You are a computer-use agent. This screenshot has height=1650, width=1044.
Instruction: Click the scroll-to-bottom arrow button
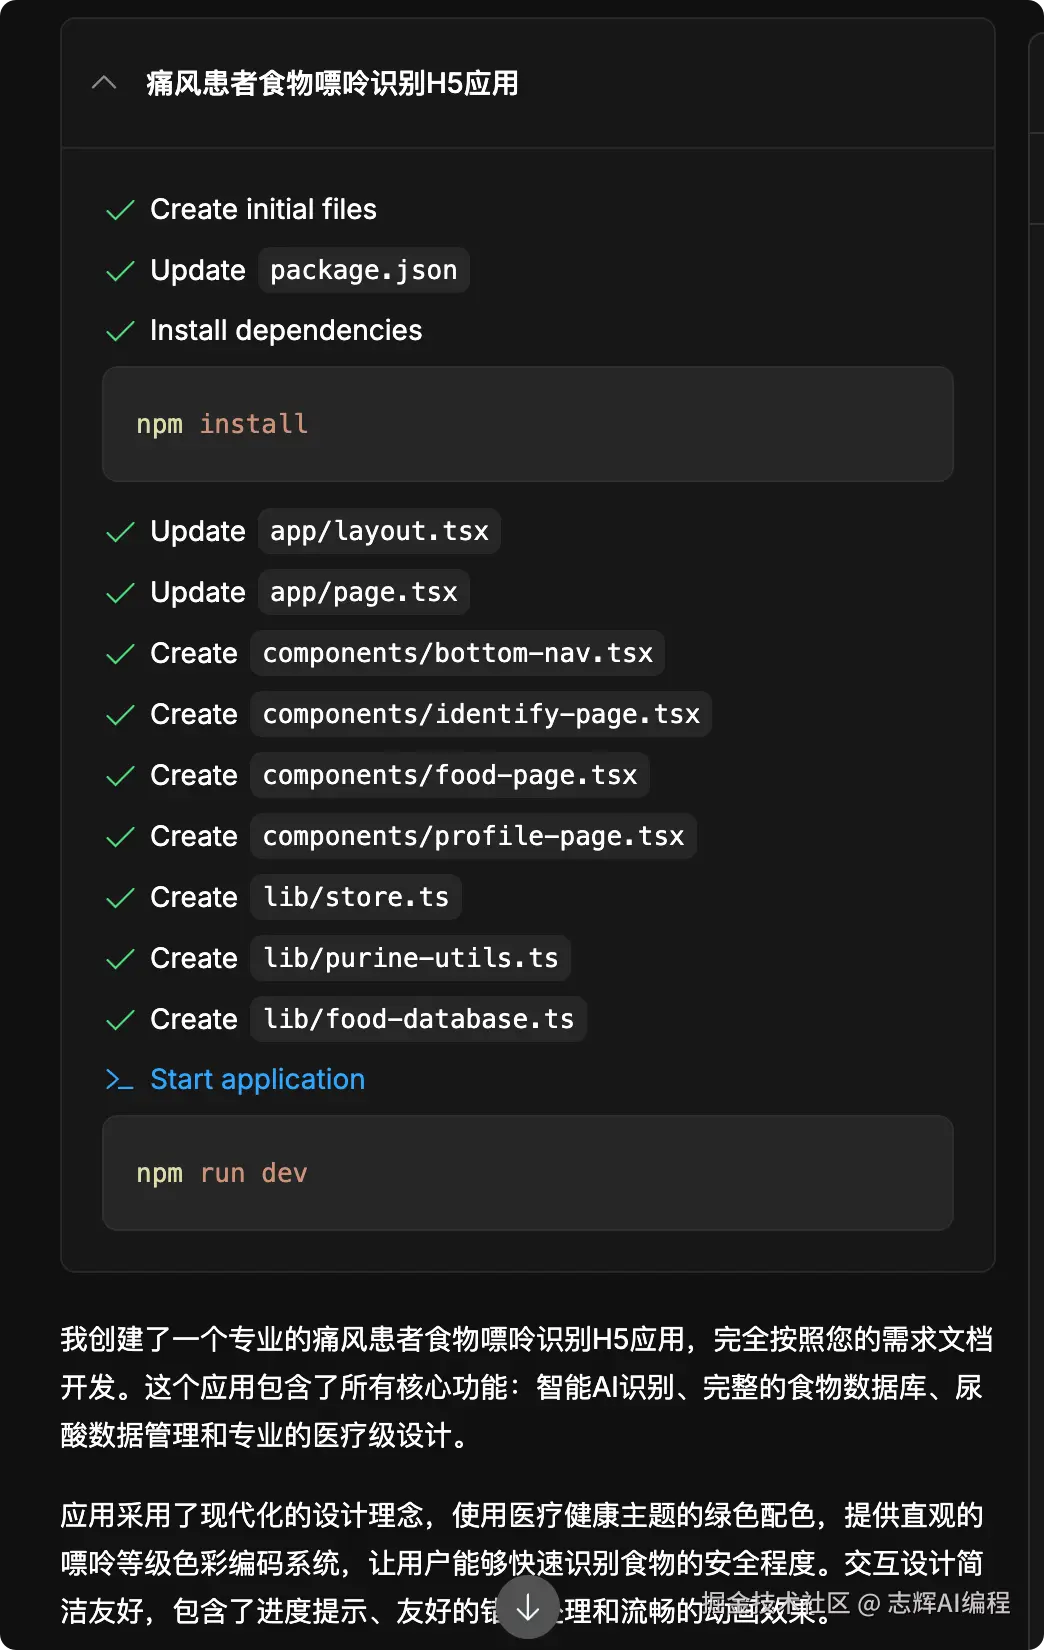point(528,1607)
